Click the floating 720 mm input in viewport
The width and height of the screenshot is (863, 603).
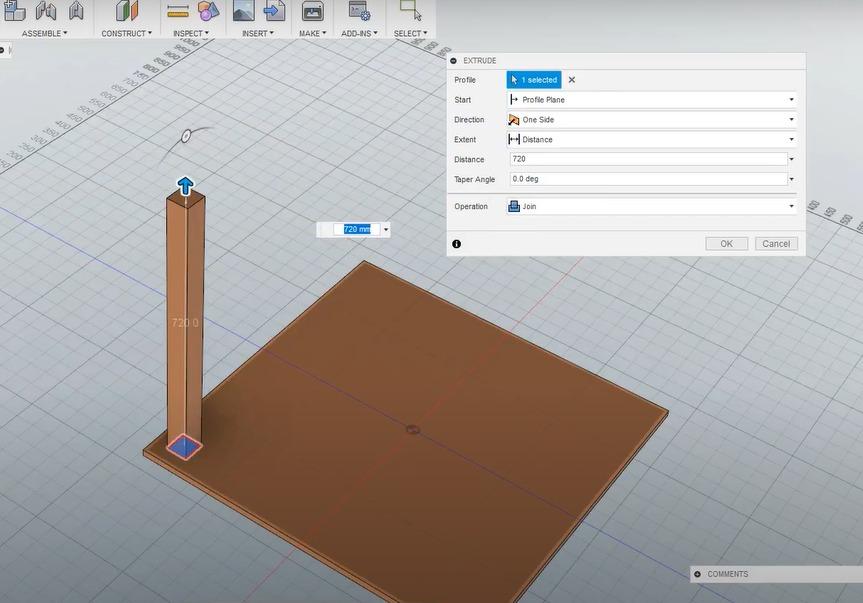click(357, 229)
